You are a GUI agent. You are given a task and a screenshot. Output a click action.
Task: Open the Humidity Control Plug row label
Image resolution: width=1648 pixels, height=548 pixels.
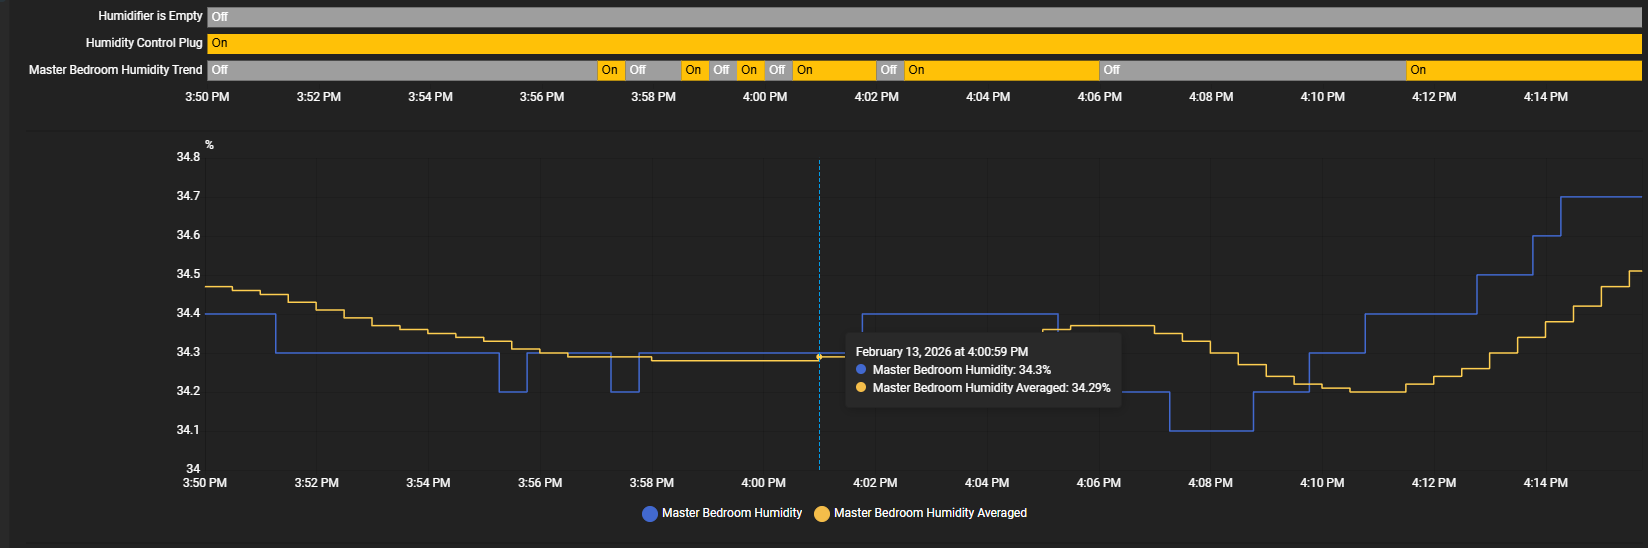(144, 43)
